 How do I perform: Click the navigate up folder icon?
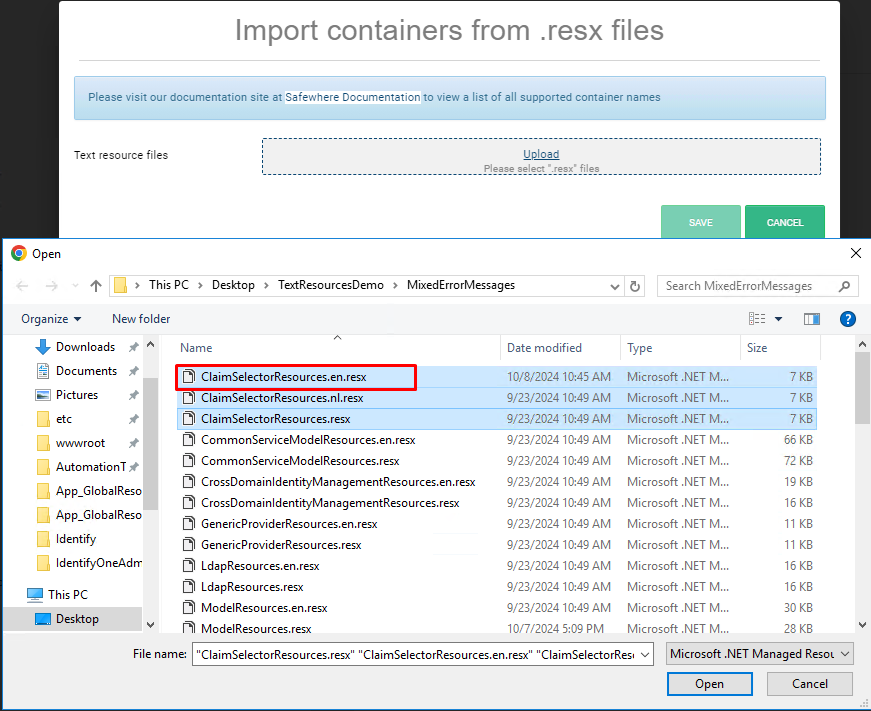point(95,285)
